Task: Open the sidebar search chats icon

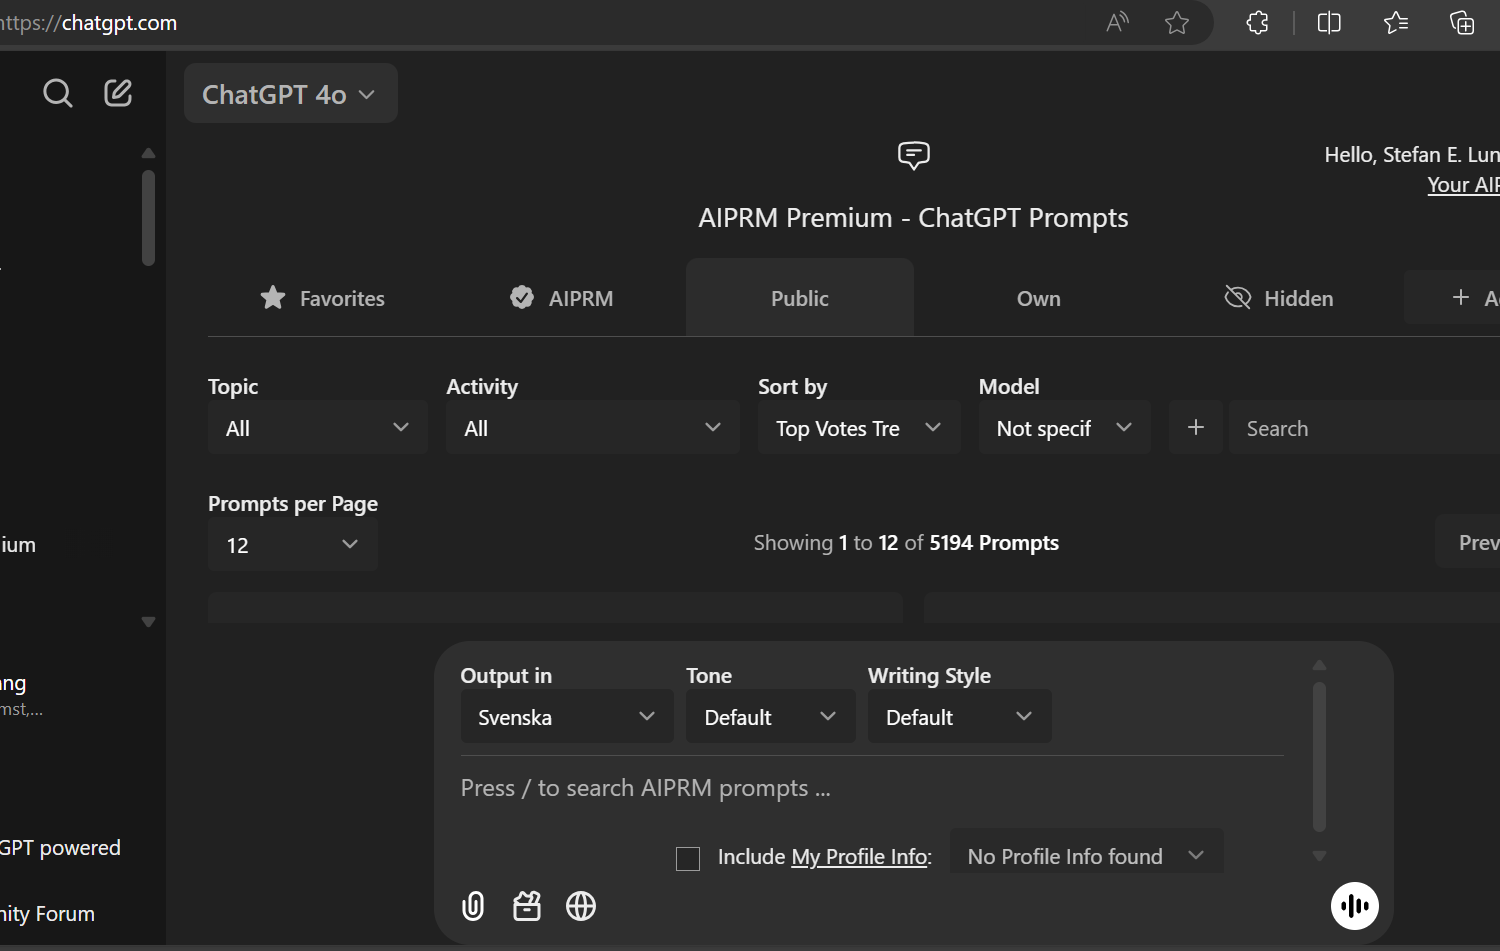Action: tap(58, 93)
